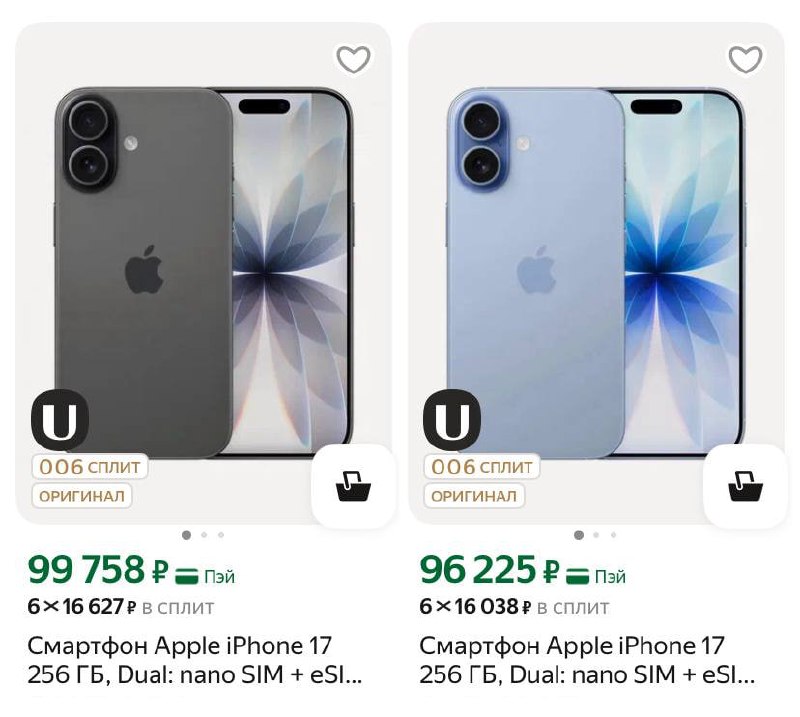Click the 006 СПЛИТ badge on blue iPhone

(482, 467)
